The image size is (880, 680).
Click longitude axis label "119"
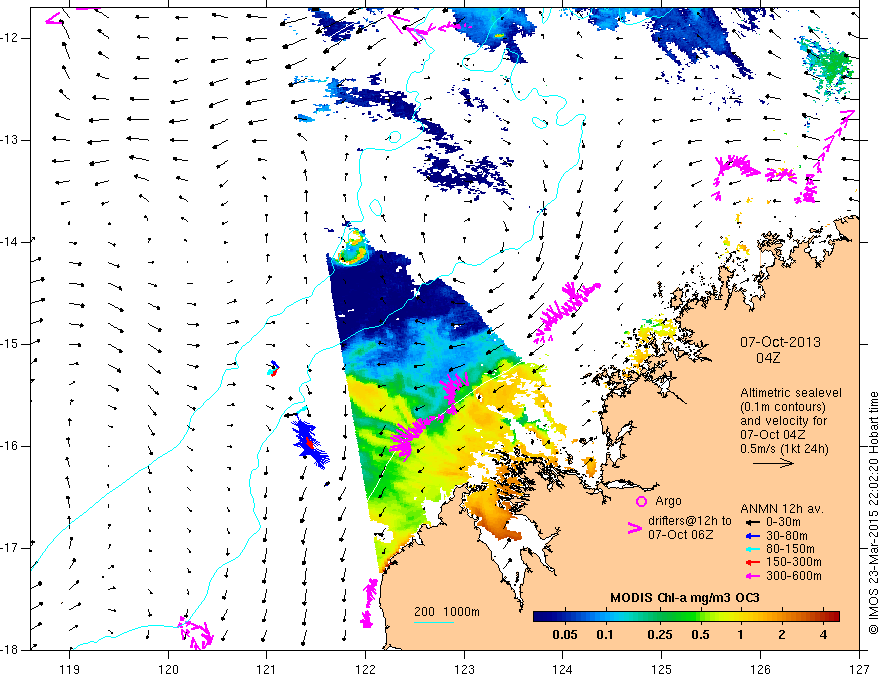[70, 669]
